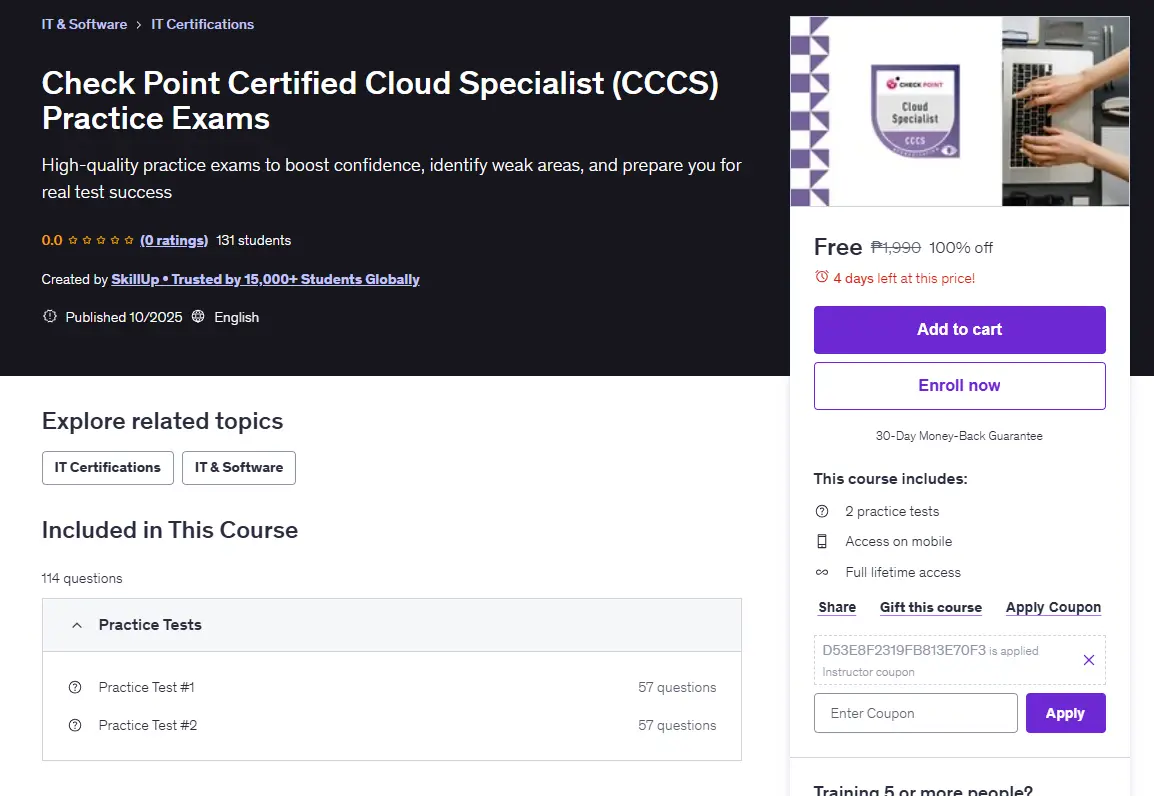This screenshot has height=796, width=1154.
Task: Click the course subtitle description text
Action: click(x=392, y=179)
